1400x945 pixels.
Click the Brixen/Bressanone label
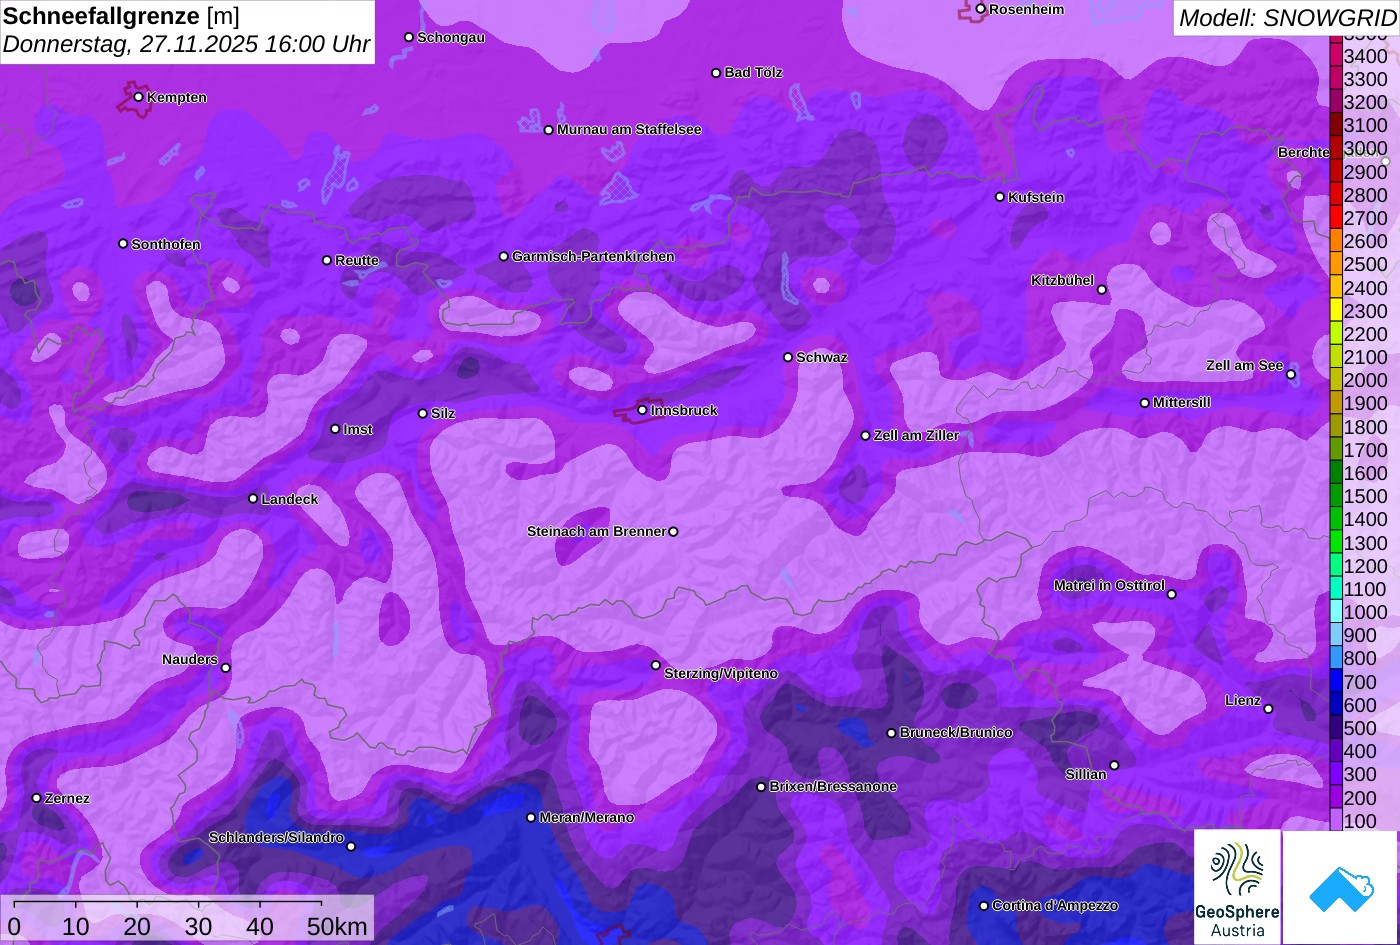(833, 787)
